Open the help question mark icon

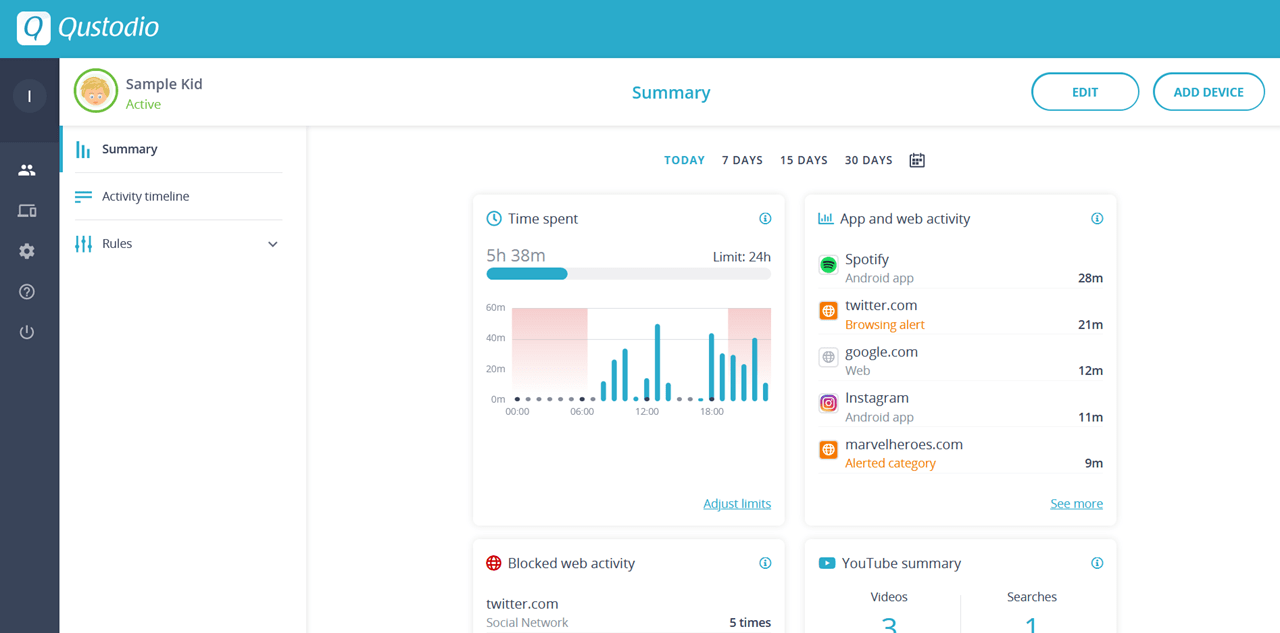coord(27,292)
